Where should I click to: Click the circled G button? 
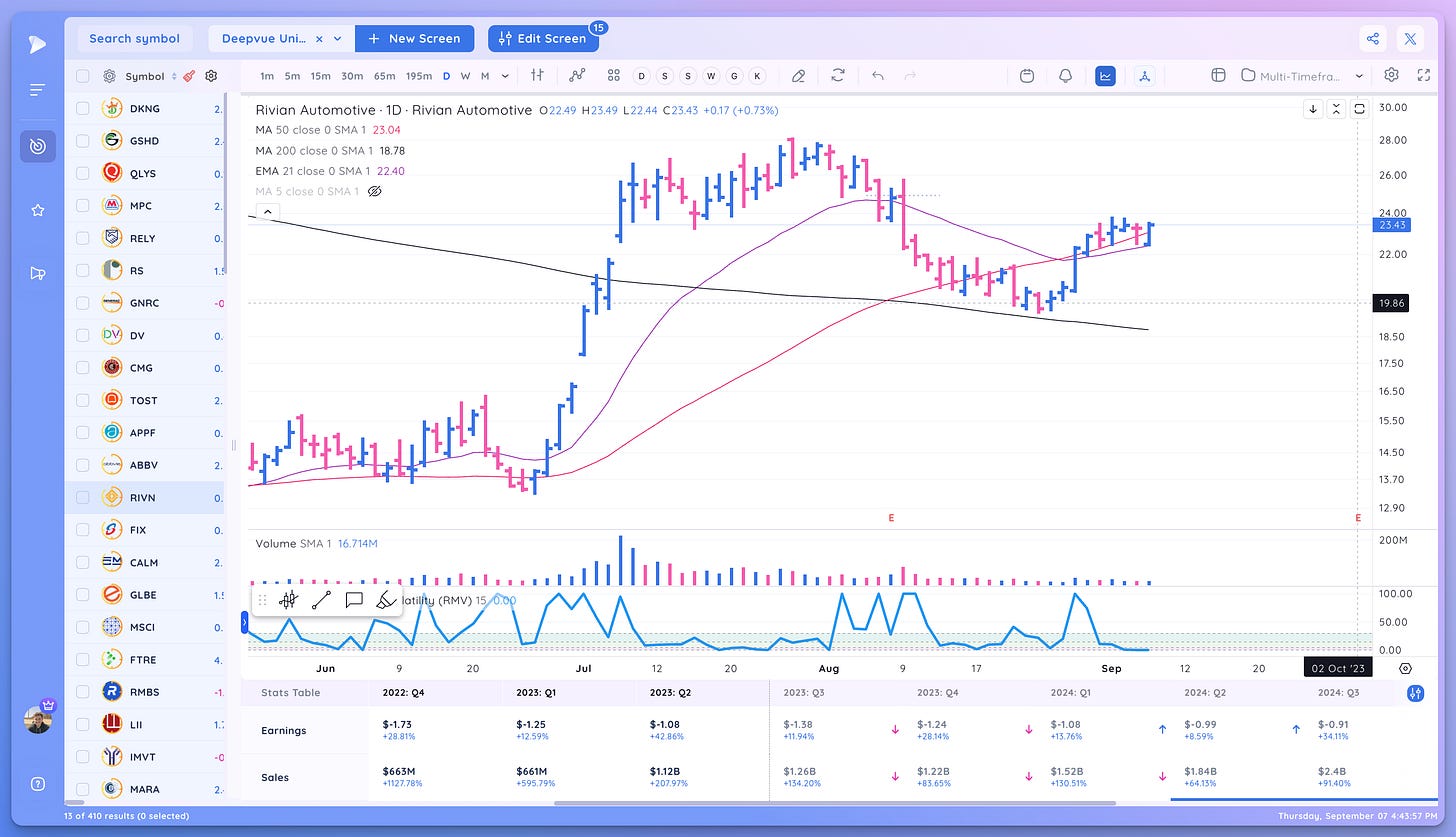point(734,76)
